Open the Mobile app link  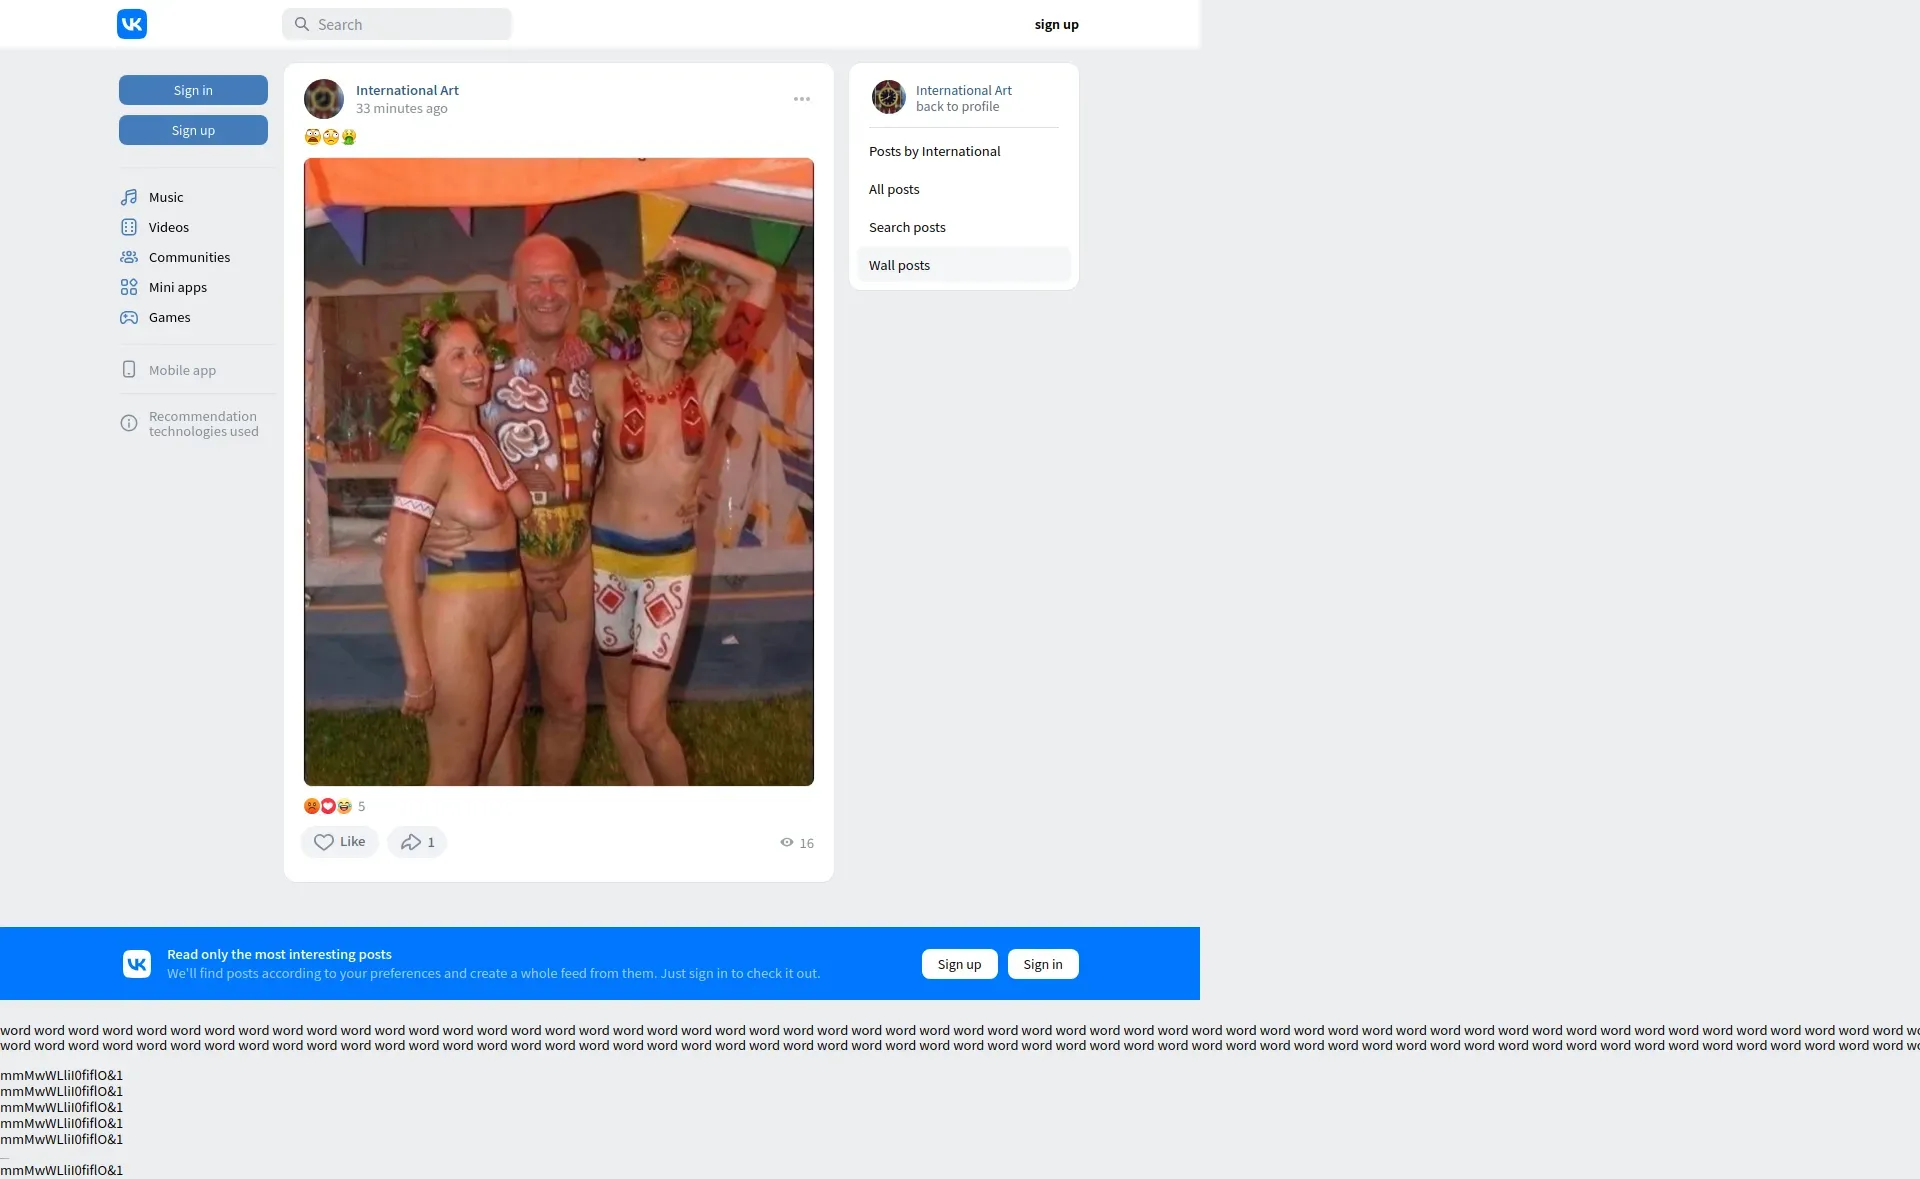[182, 370]
